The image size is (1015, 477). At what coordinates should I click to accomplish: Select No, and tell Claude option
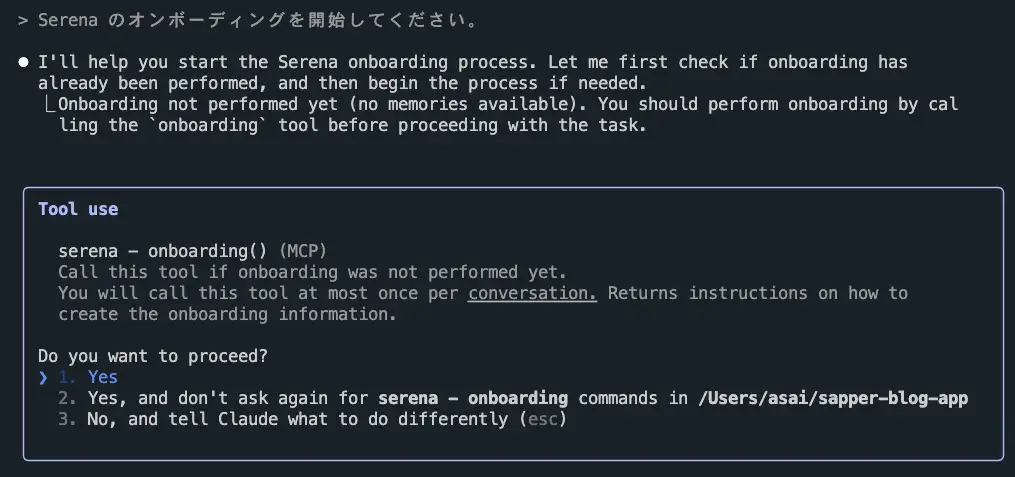tap(312, 419)
